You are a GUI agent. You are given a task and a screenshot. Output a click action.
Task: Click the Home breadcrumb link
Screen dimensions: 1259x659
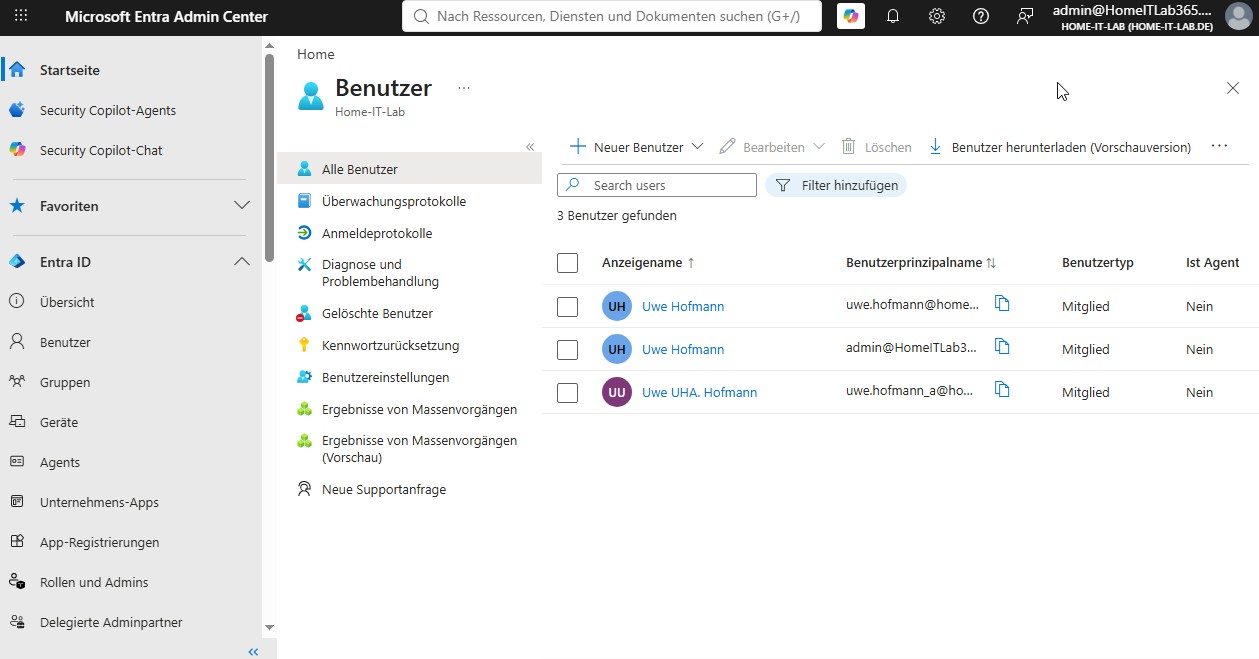316,54
